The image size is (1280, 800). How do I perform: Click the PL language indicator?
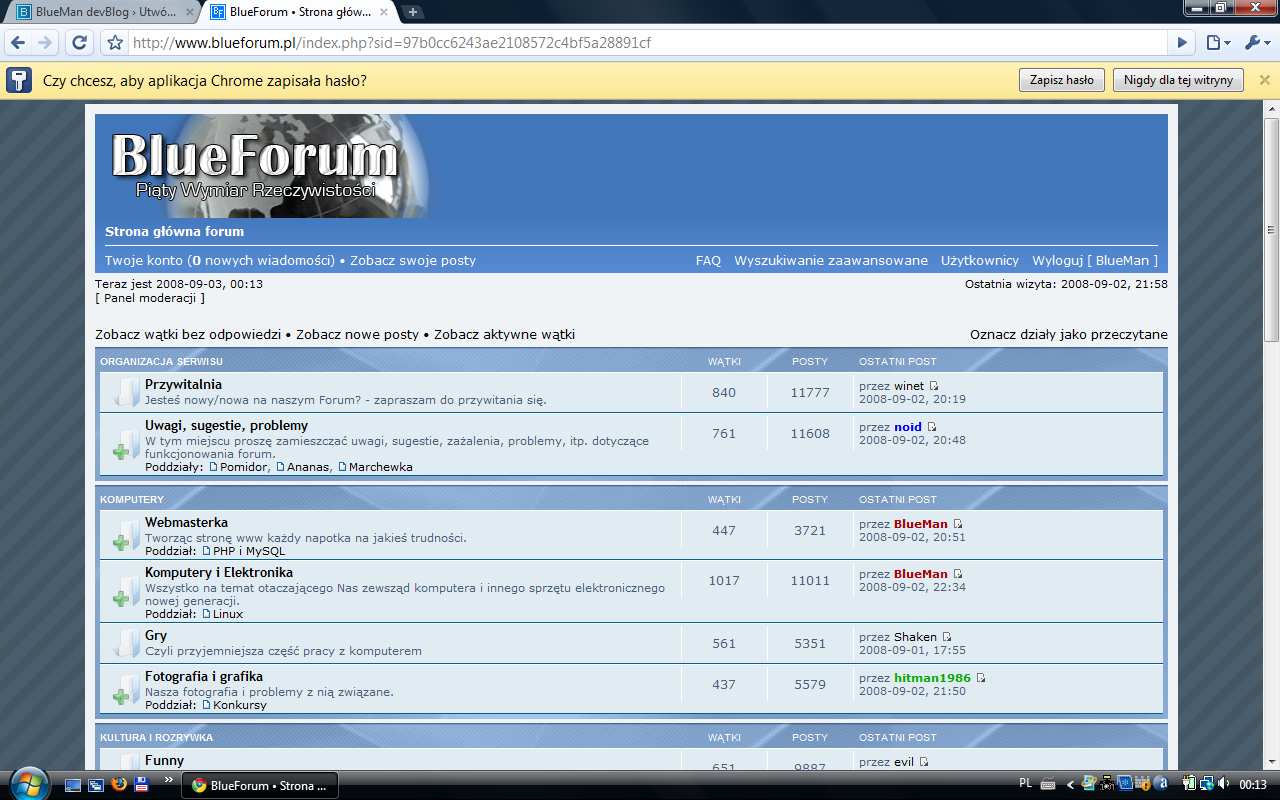pyautogui.click(x=1025, y=784)
